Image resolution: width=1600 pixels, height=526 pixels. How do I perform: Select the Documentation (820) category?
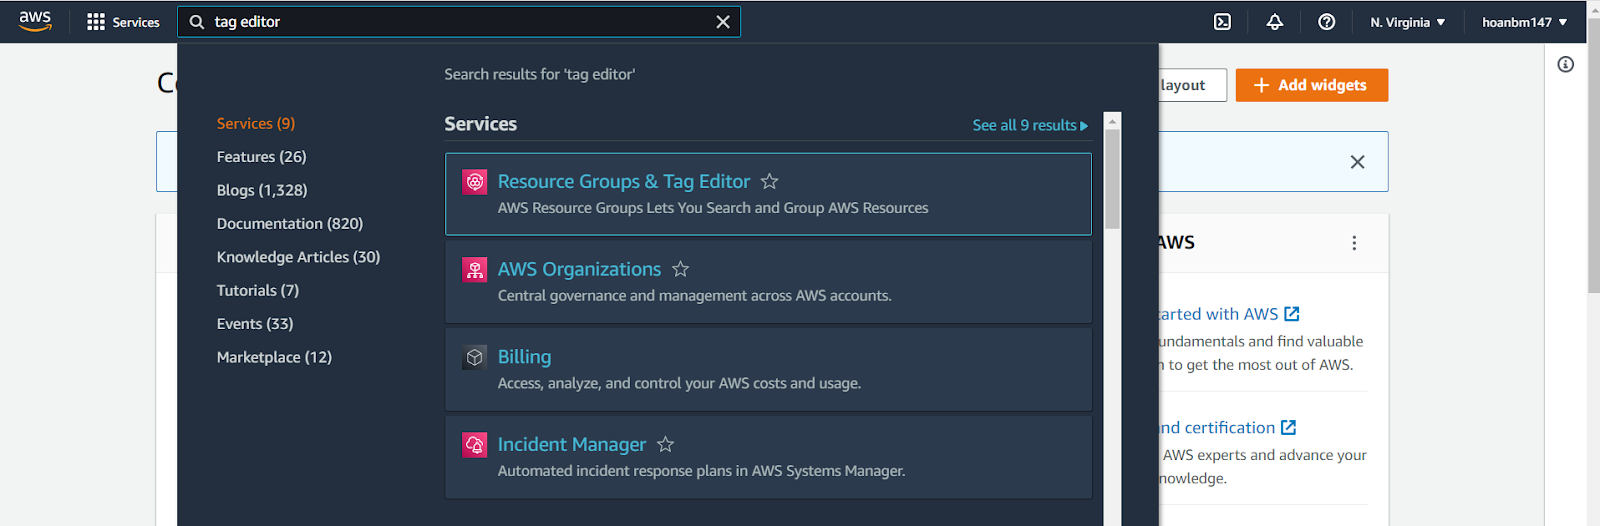click(x=289, y=224)
